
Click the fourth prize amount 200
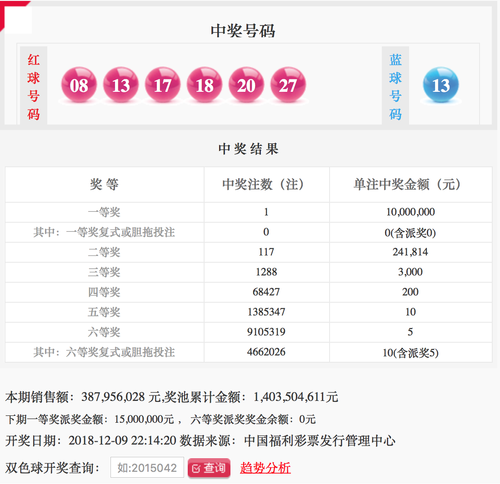pos(410,292)
